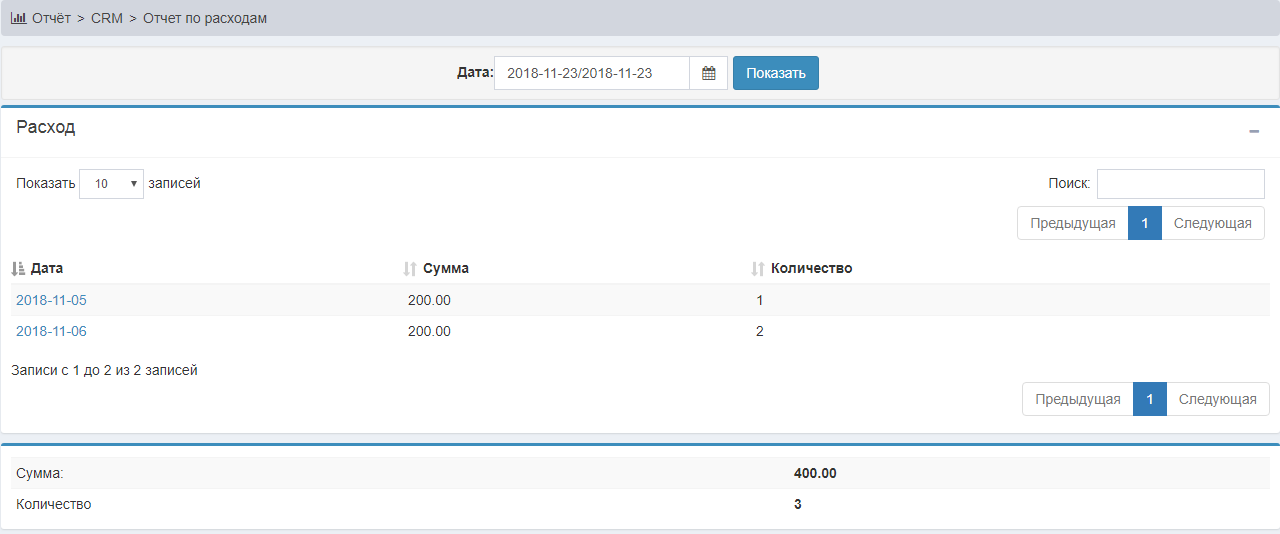
Task: Click bottom Предыдущая pagination button
Action: point(1077,399)
